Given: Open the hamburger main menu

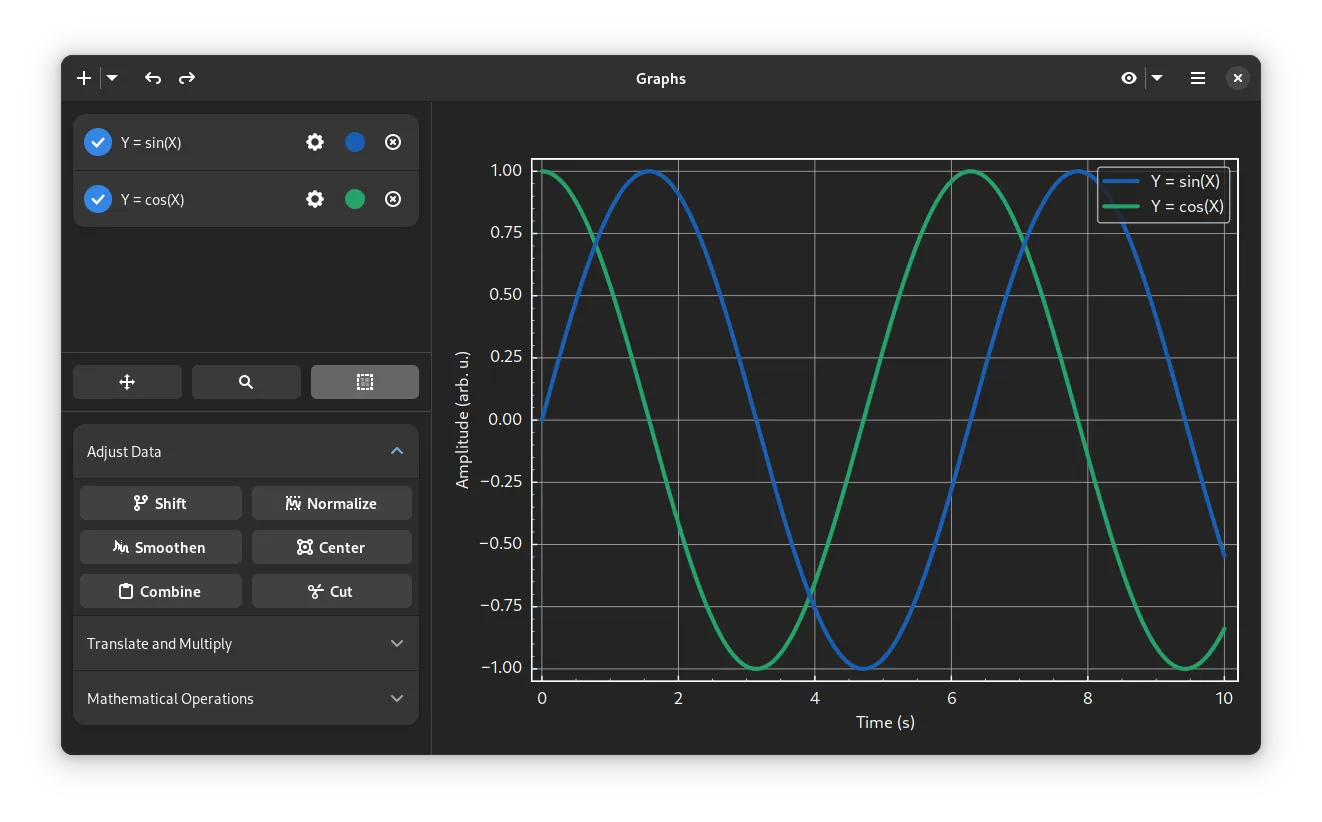Looking at the screenshot, I should tap(1198, 78).
